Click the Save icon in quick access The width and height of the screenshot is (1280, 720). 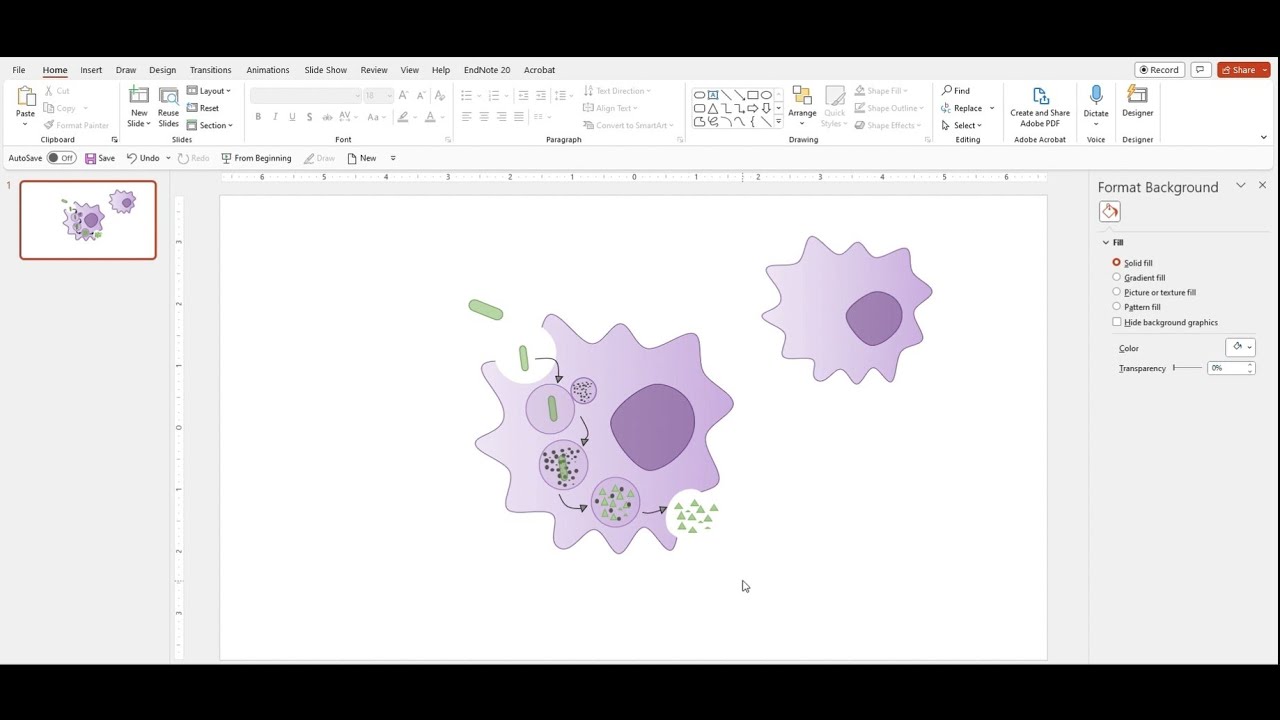click(x=91, y=158)
